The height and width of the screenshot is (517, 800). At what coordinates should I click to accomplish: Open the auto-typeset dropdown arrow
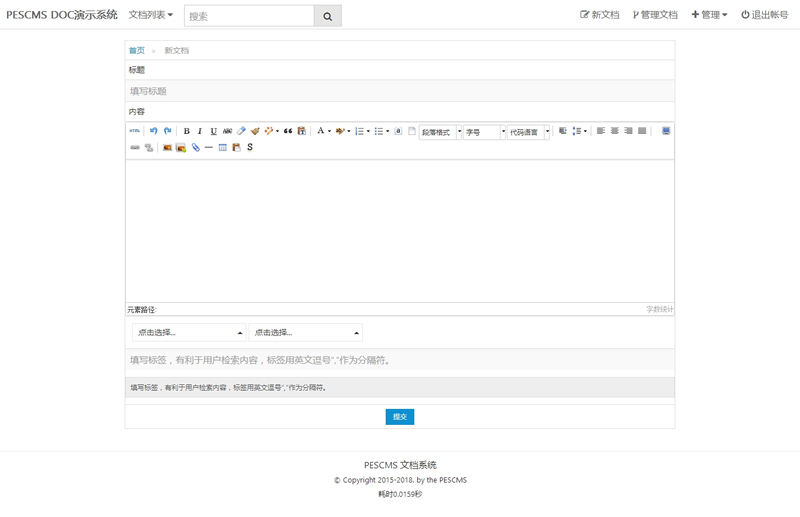tap(278, 131)
